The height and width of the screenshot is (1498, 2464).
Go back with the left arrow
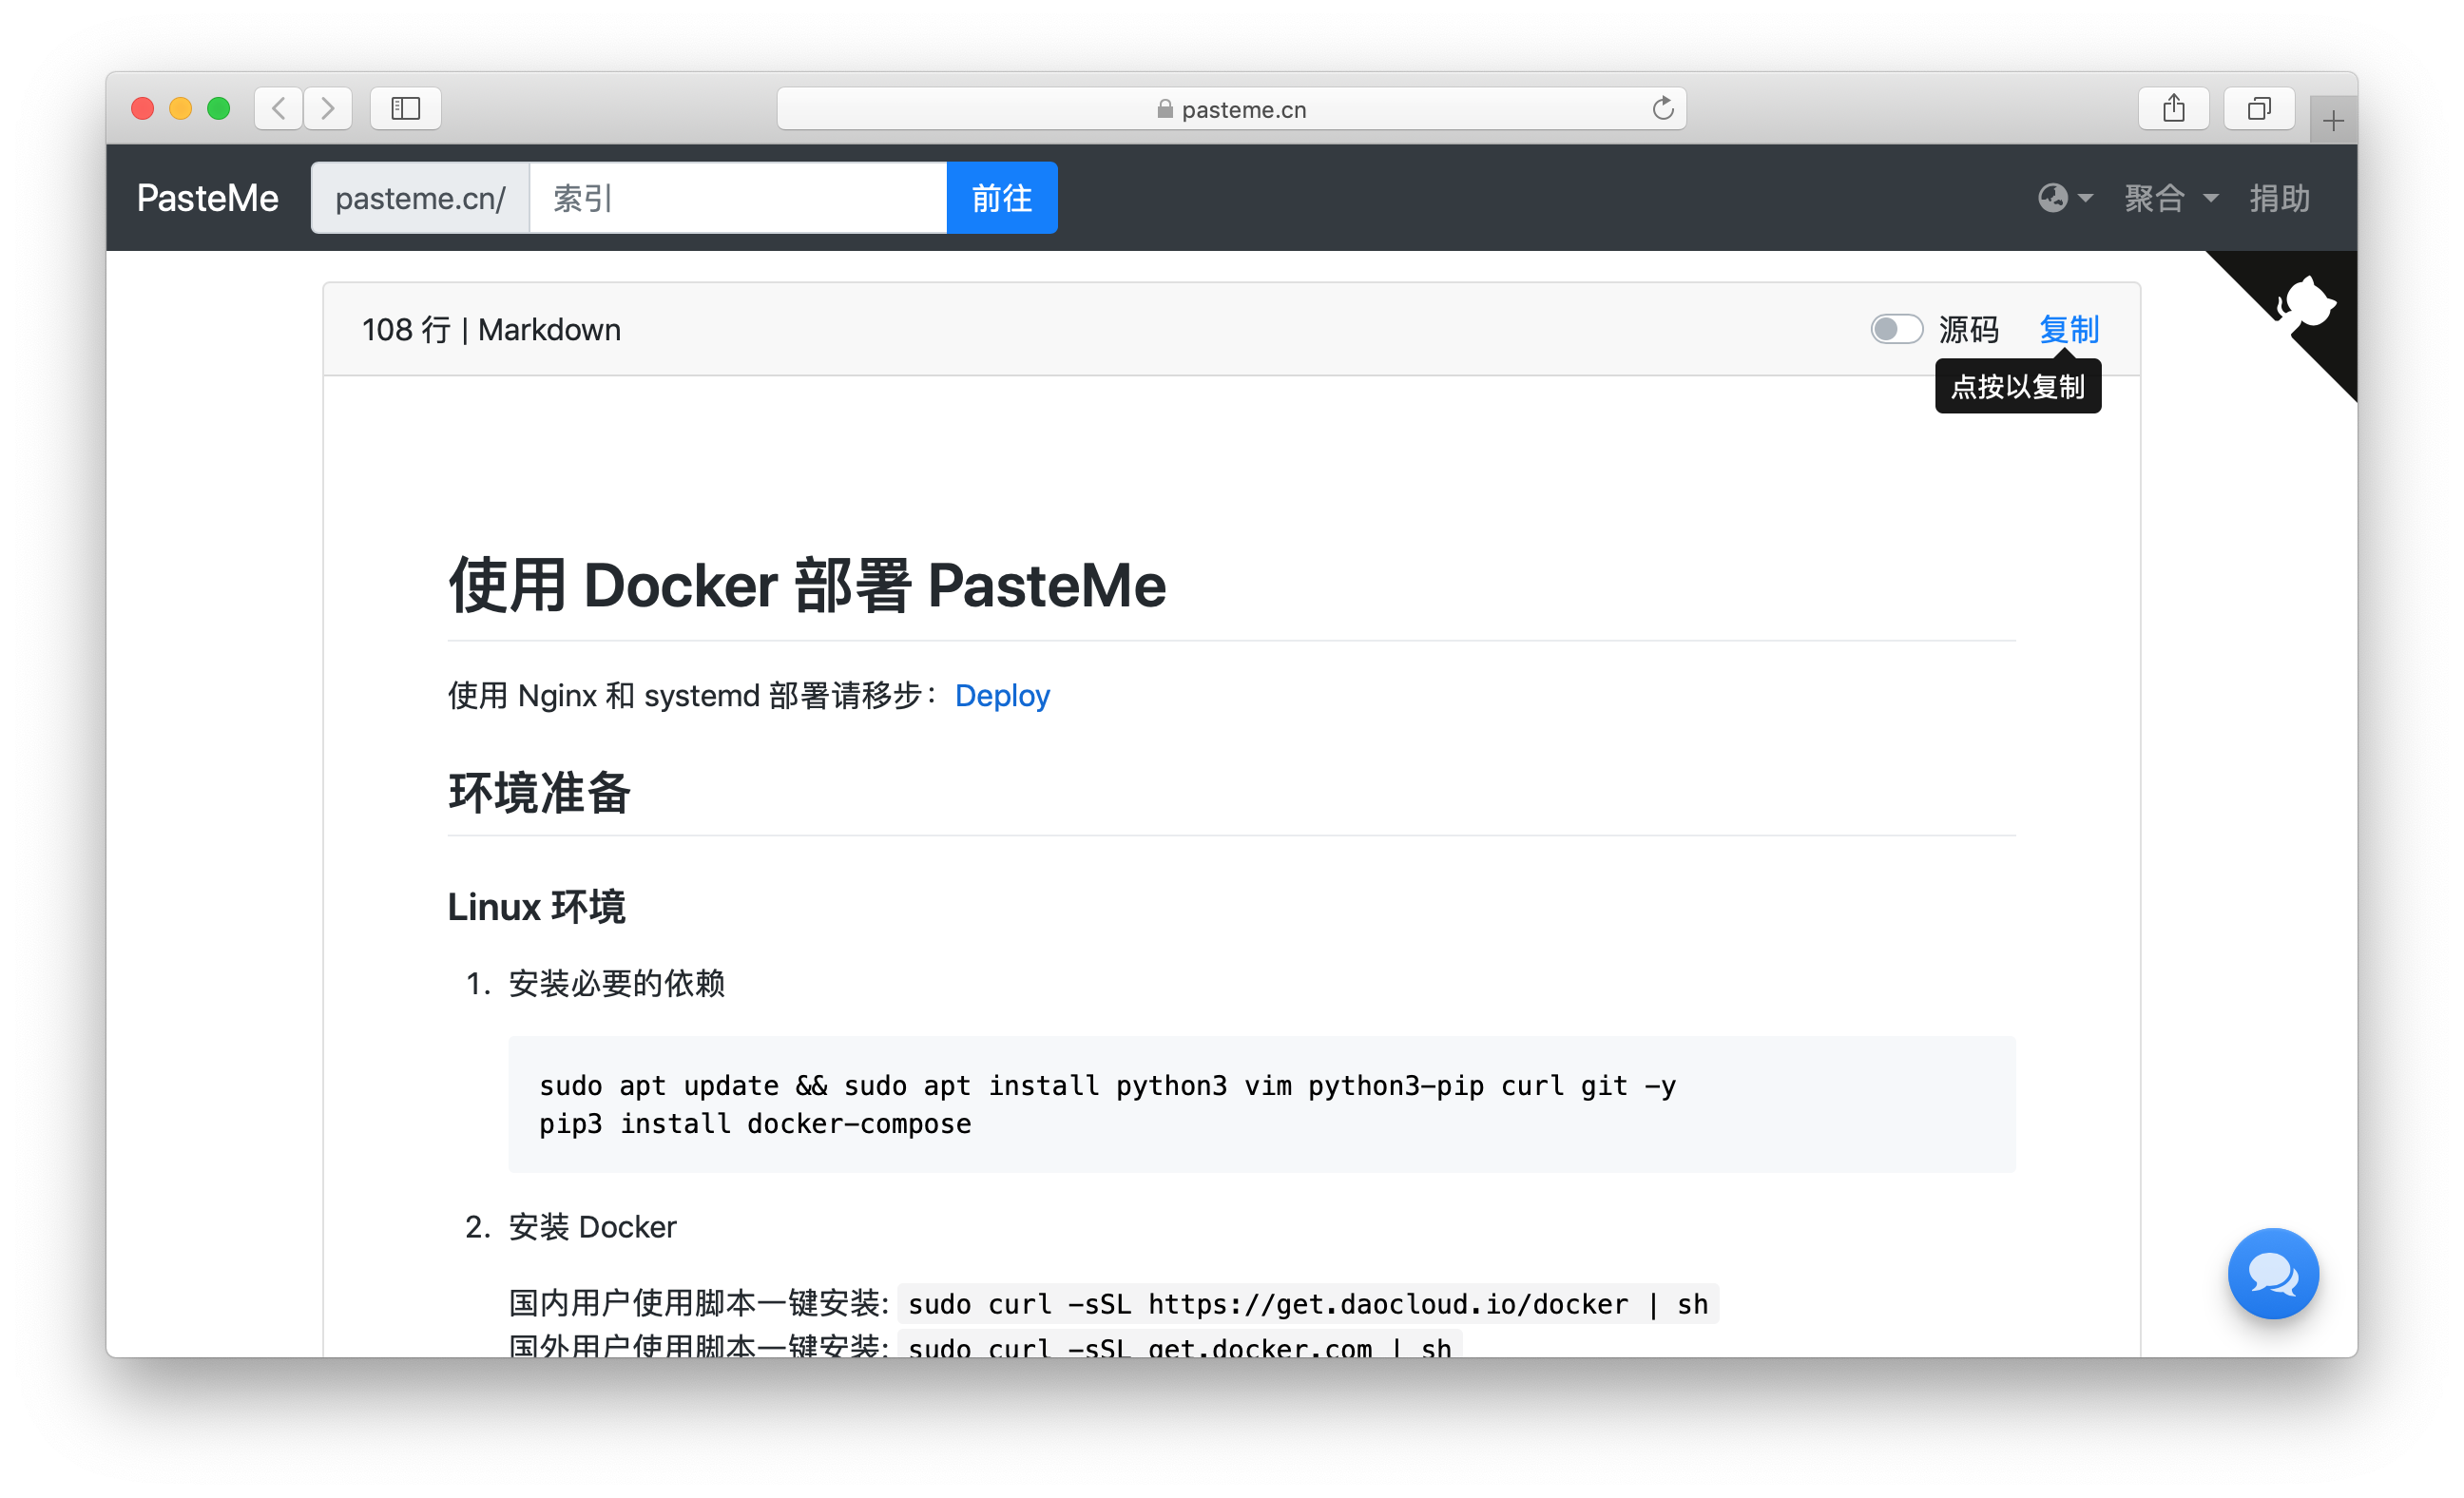point(279,108)
